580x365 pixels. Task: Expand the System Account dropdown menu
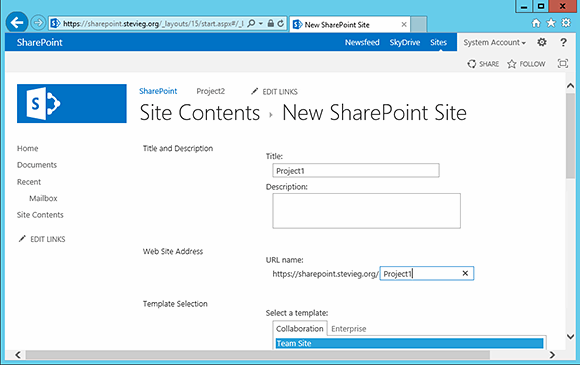pyautogui.click(x=495, y=43)
